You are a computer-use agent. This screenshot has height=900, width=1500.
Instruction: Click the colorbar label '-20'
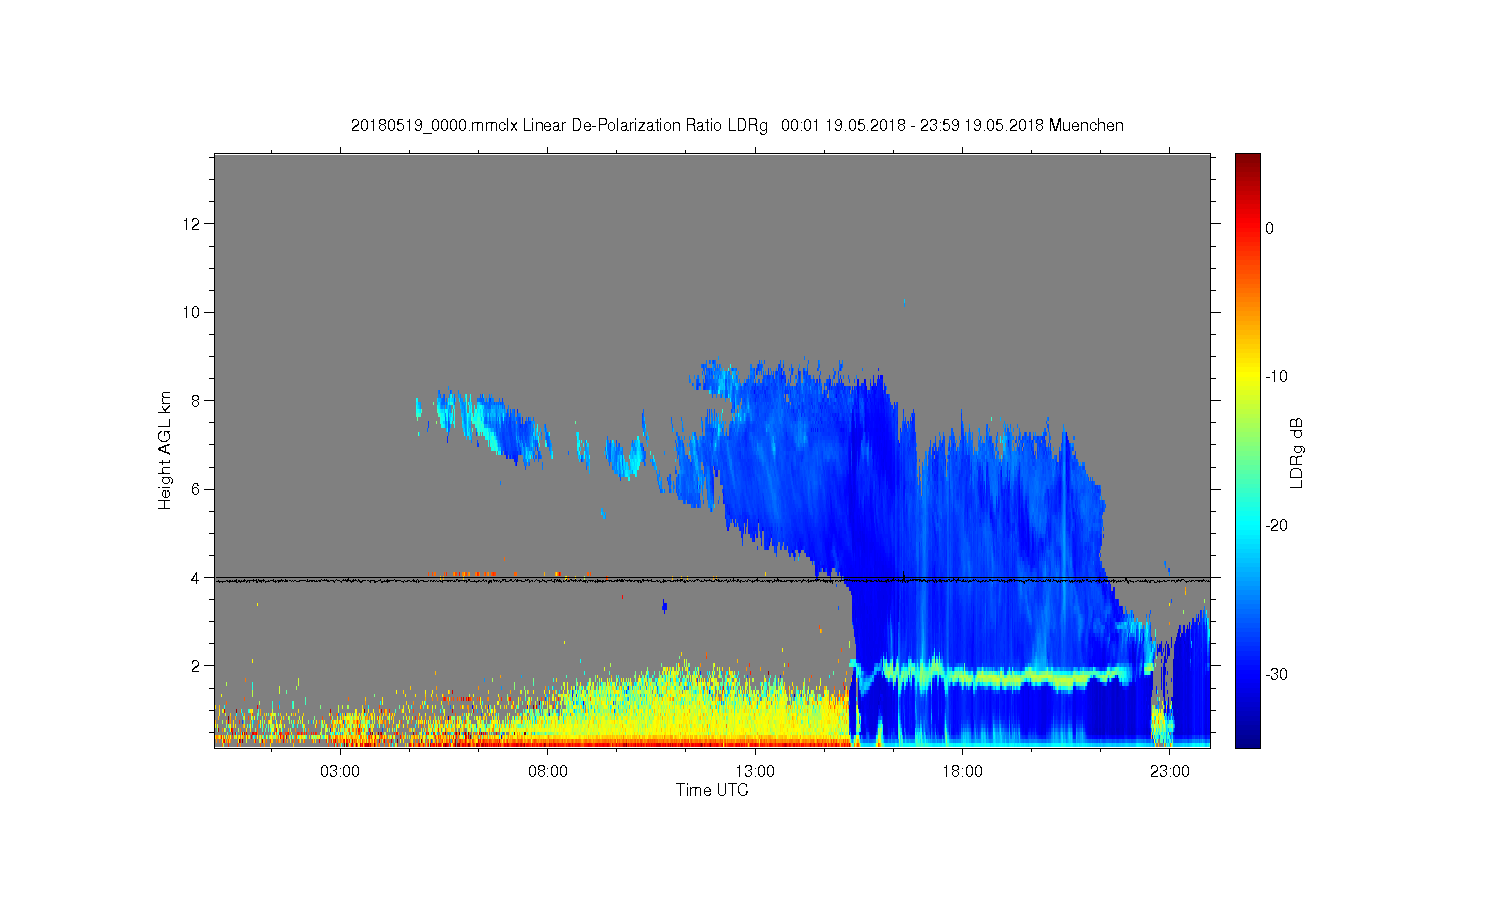(x=1276, y=526)
